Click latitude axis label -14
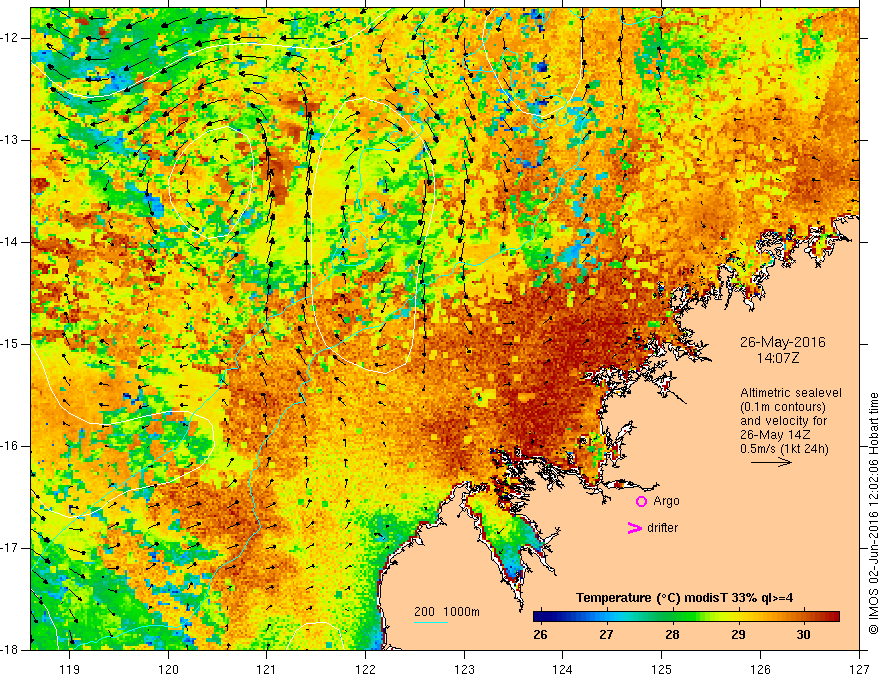880x680 pixels. (11, 242)
